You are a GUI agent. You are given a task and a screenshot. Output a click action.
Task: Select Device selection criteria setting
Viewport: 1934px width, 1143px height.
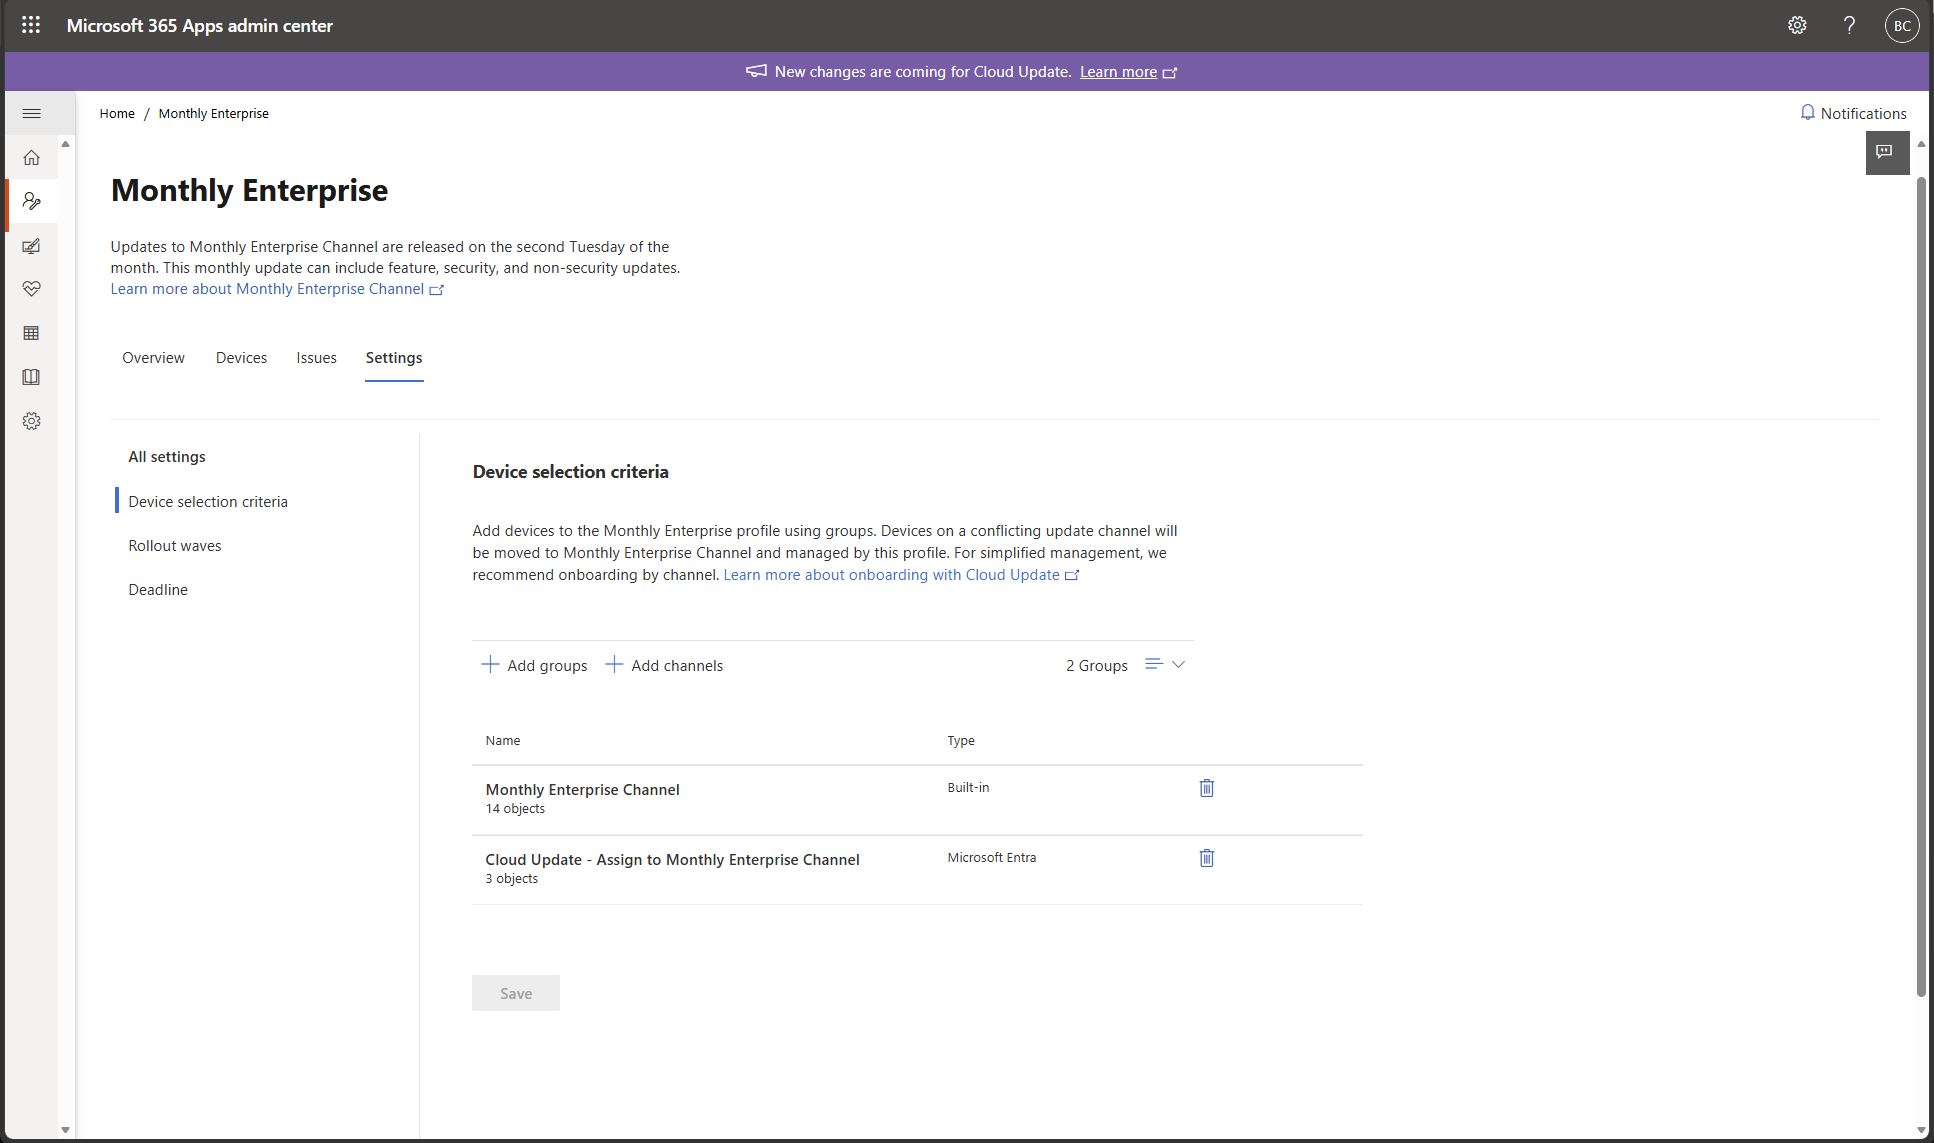[208, 502]
